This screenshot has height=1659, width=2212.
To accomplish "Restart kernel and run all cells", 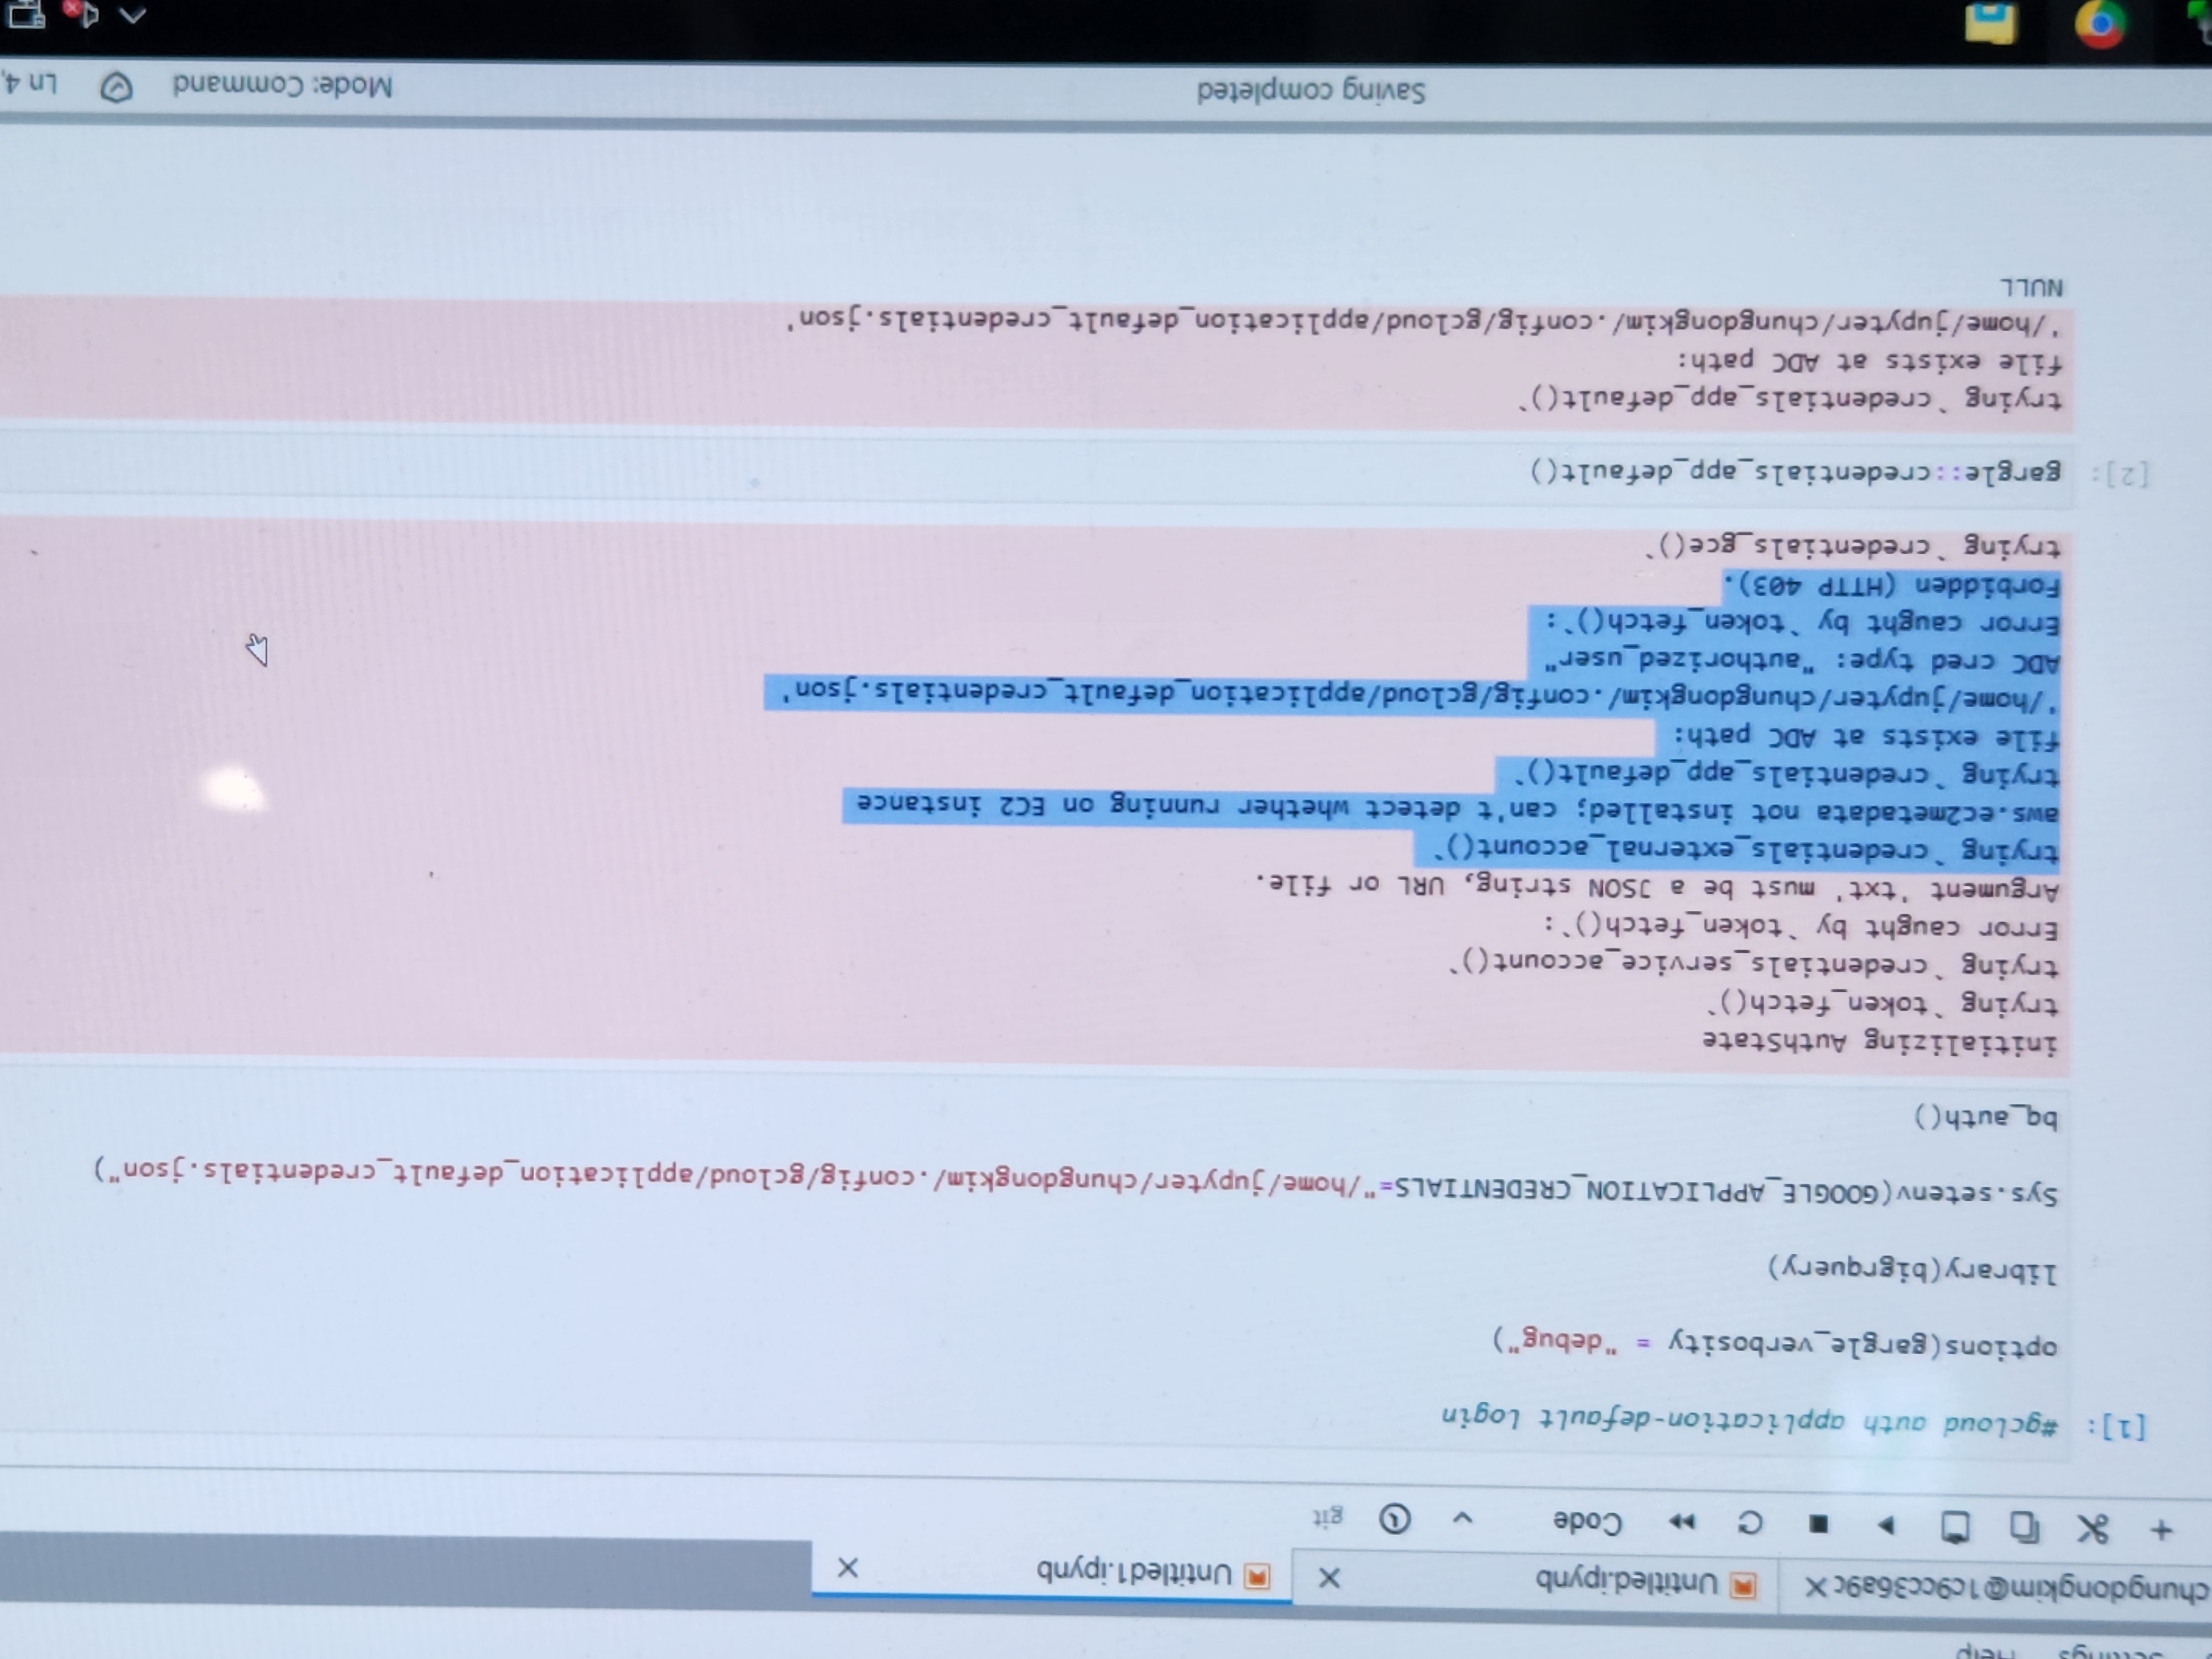I will coord(1682,1522).
